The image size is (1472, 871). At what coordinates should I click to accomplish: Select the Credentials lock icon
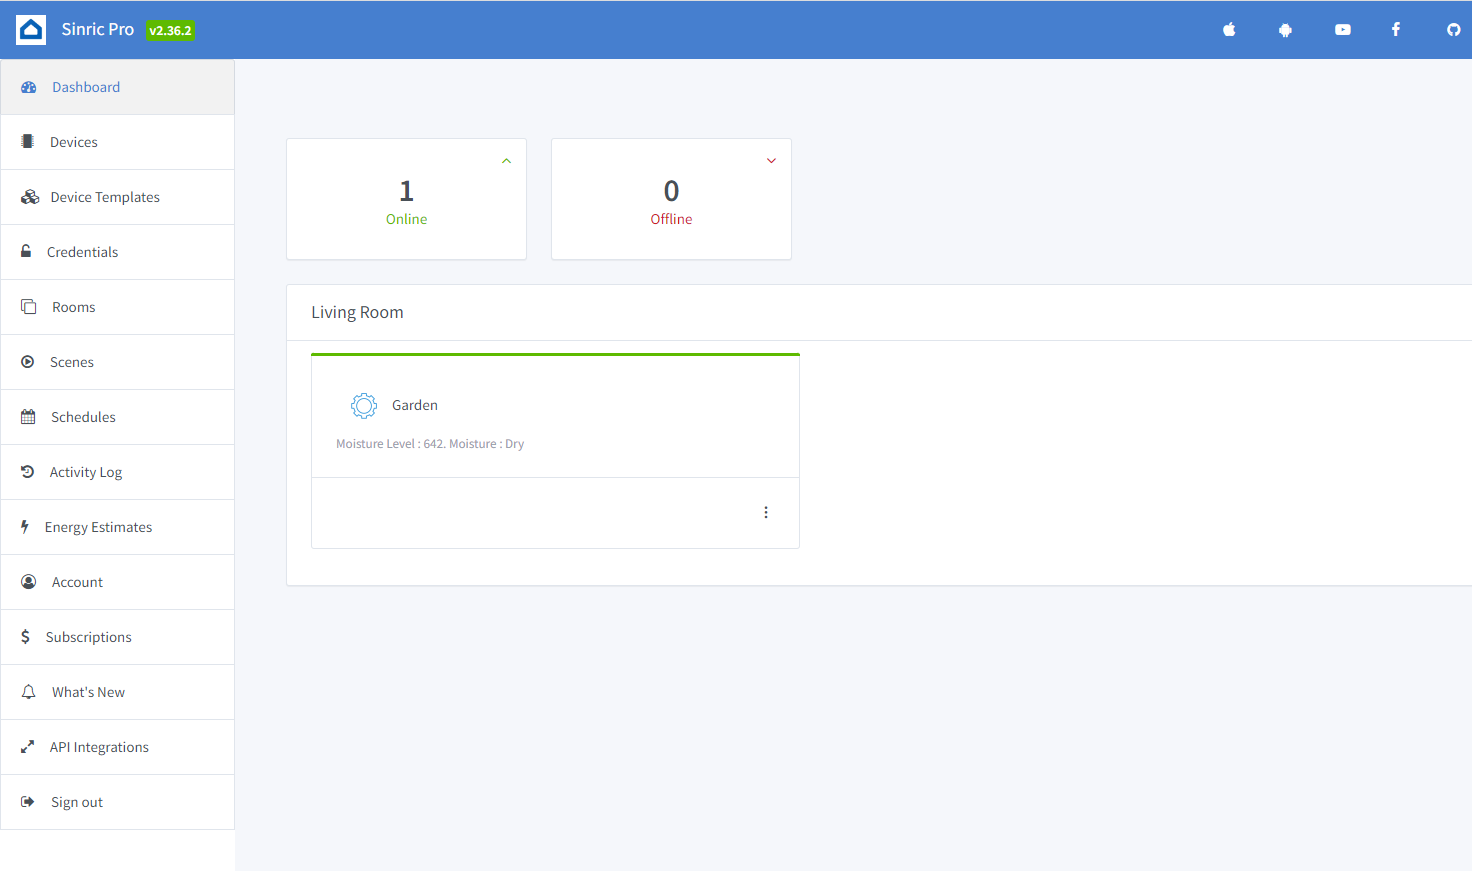click(27, 251)
